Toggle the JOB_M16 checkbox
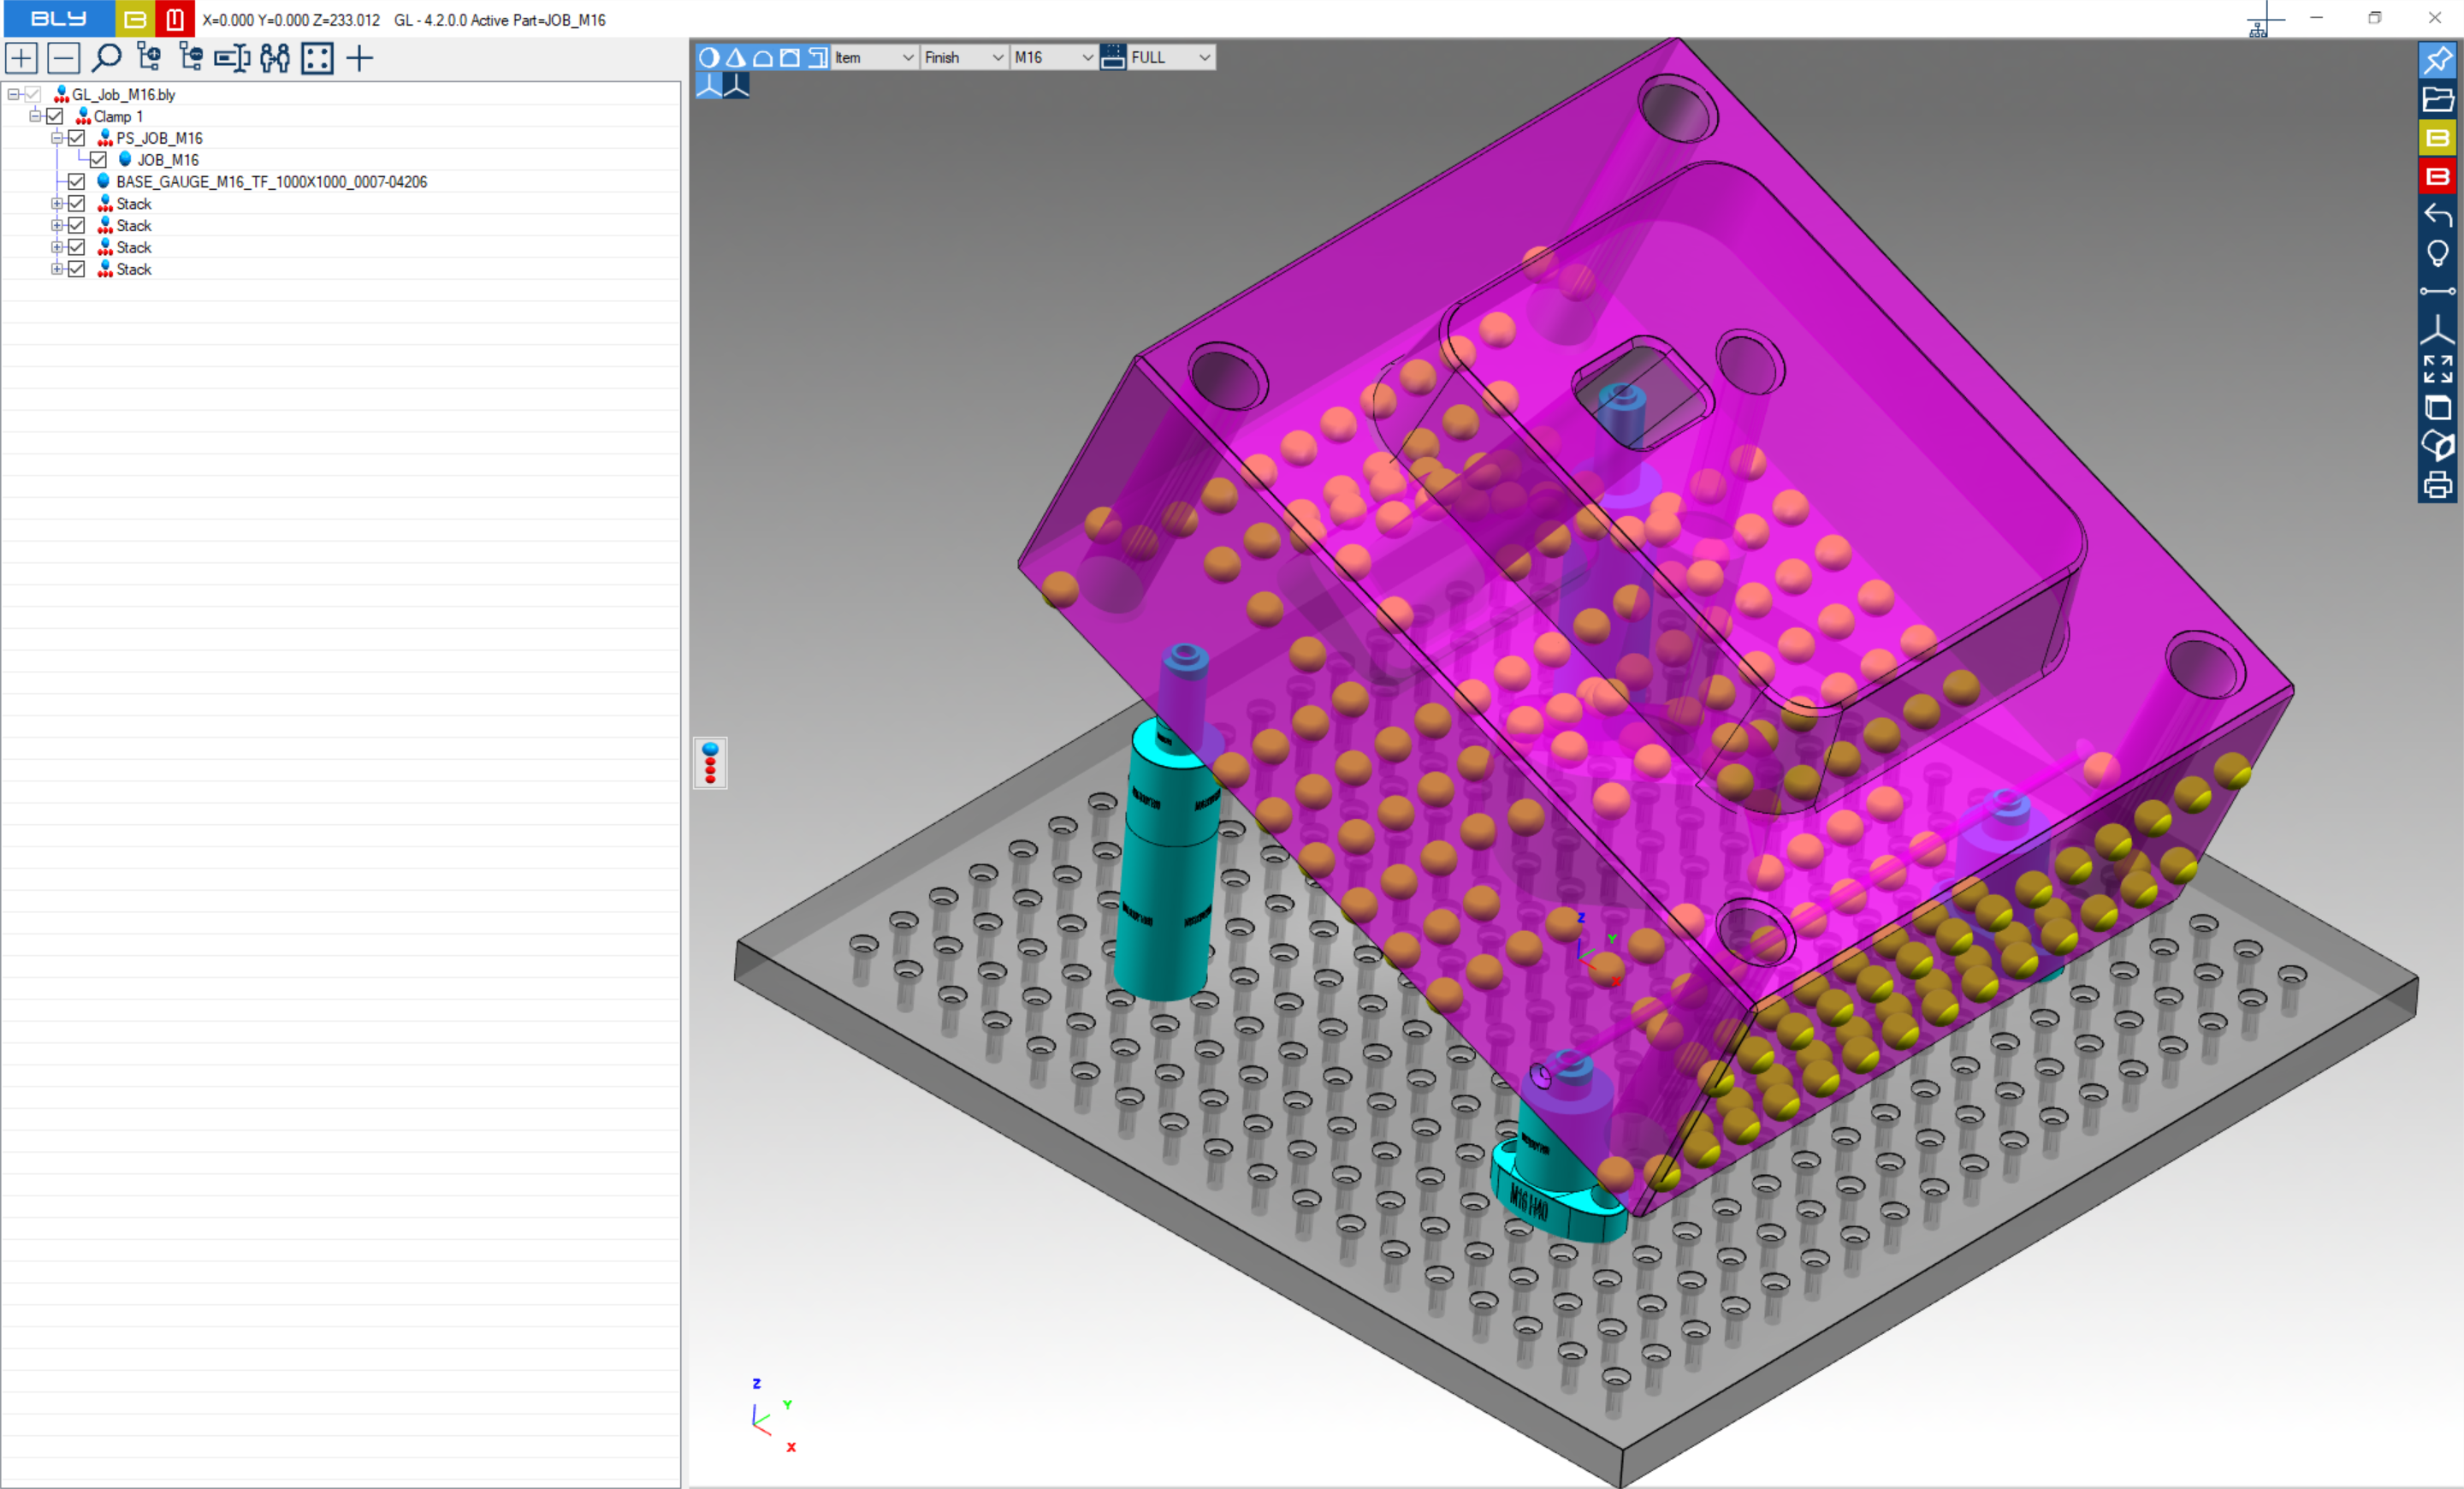 pyautogui.click(x=98, y=160)
